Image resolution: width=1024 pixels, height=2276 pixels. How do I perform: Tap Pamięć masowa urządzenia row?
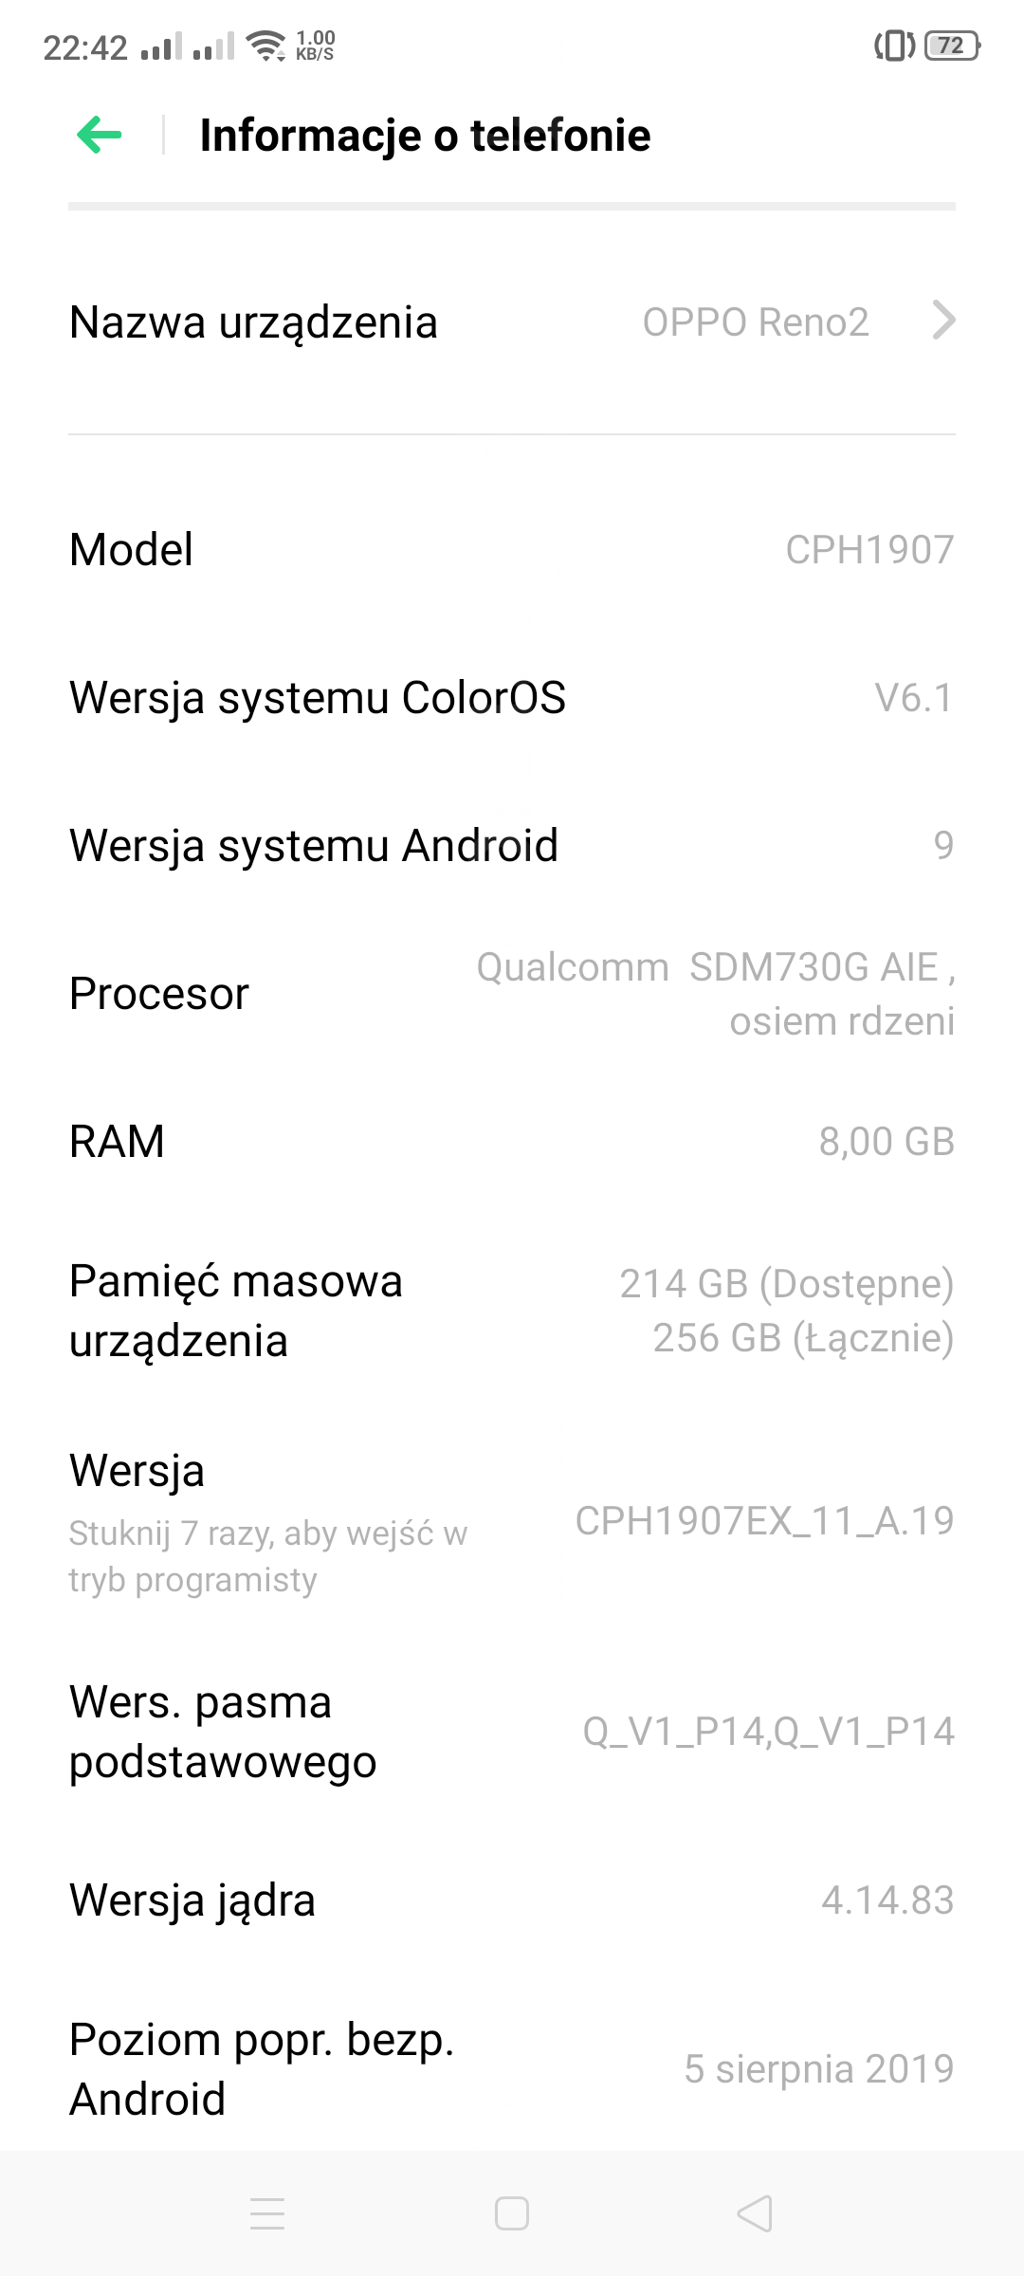pyautogui.click(x=512, y=1310)
